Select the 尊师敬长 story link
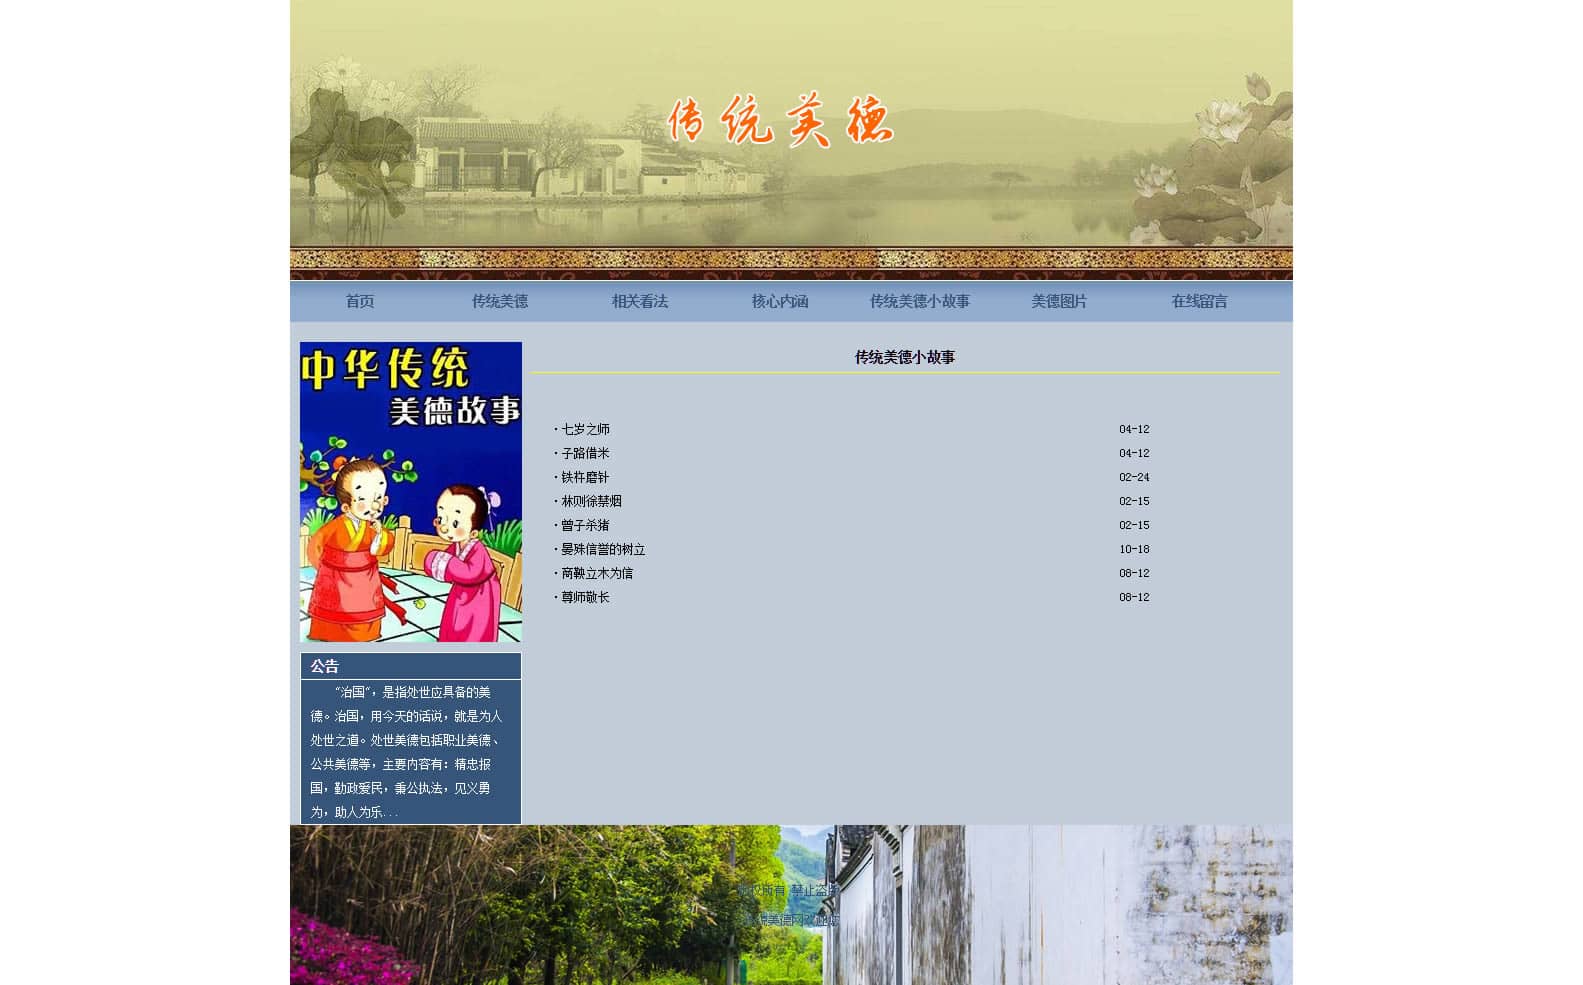 click(585, 597)
